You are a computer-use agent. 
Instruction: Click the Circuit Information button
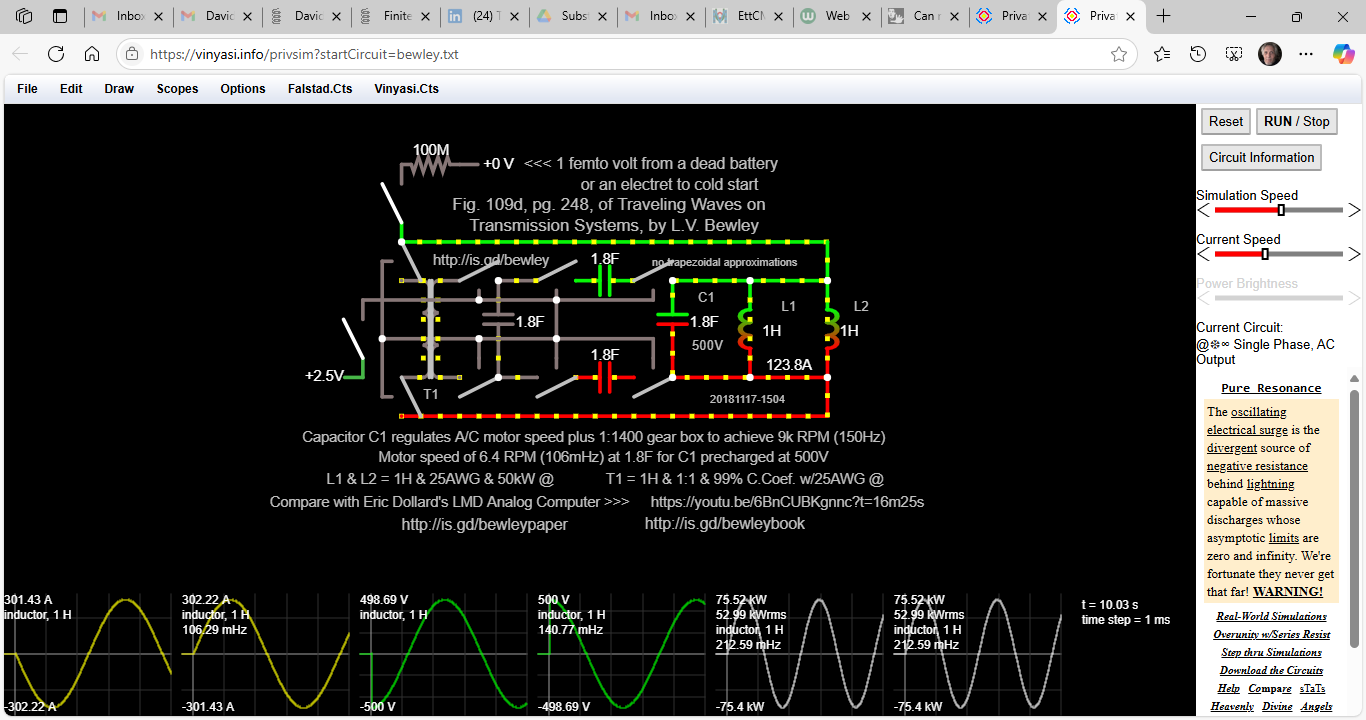pyautogui.click(x=1261, y=157)
